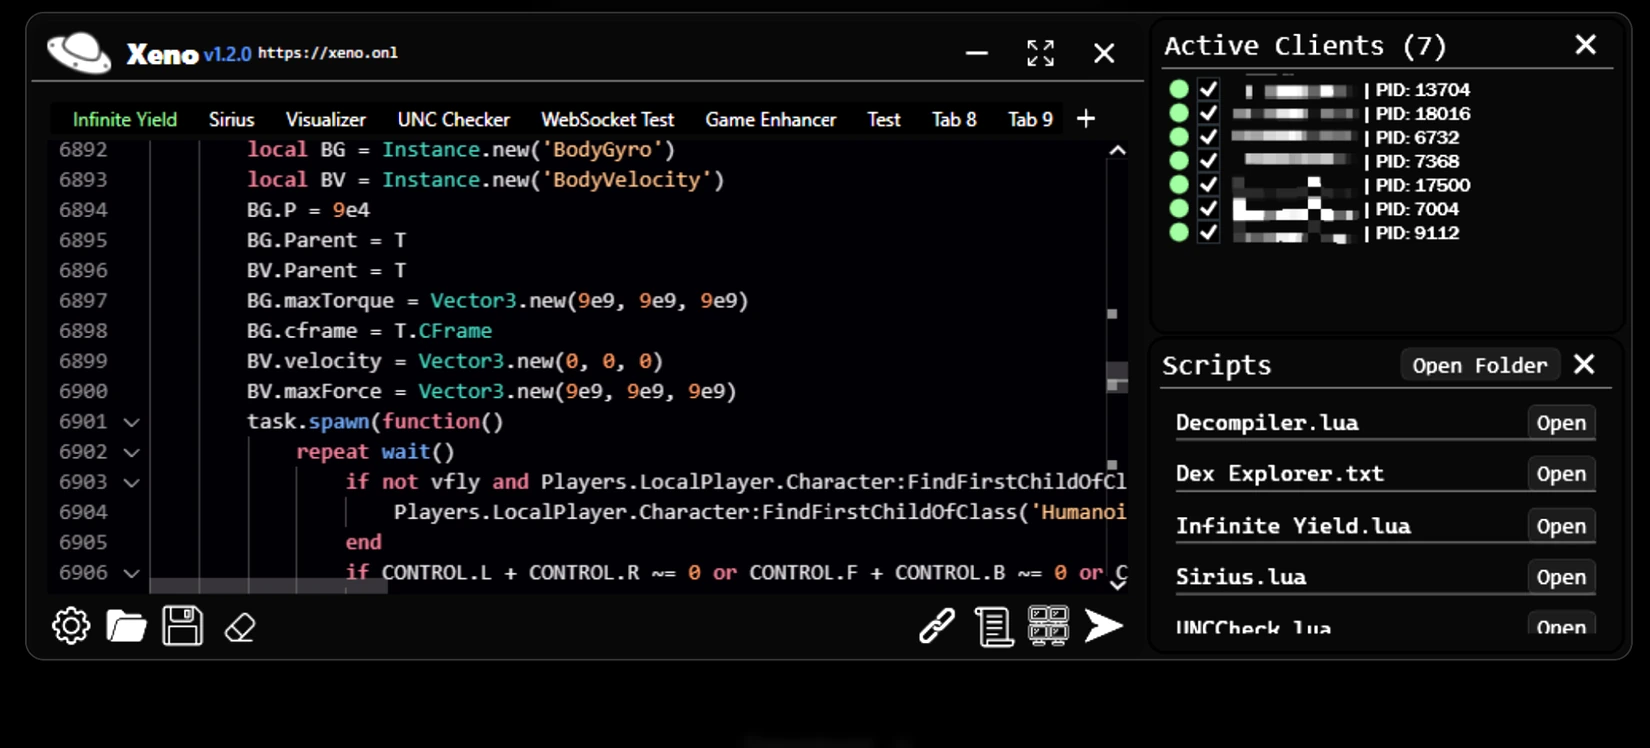
Task: Add a new tab with plus icon
Action: tap(1086, 119)
